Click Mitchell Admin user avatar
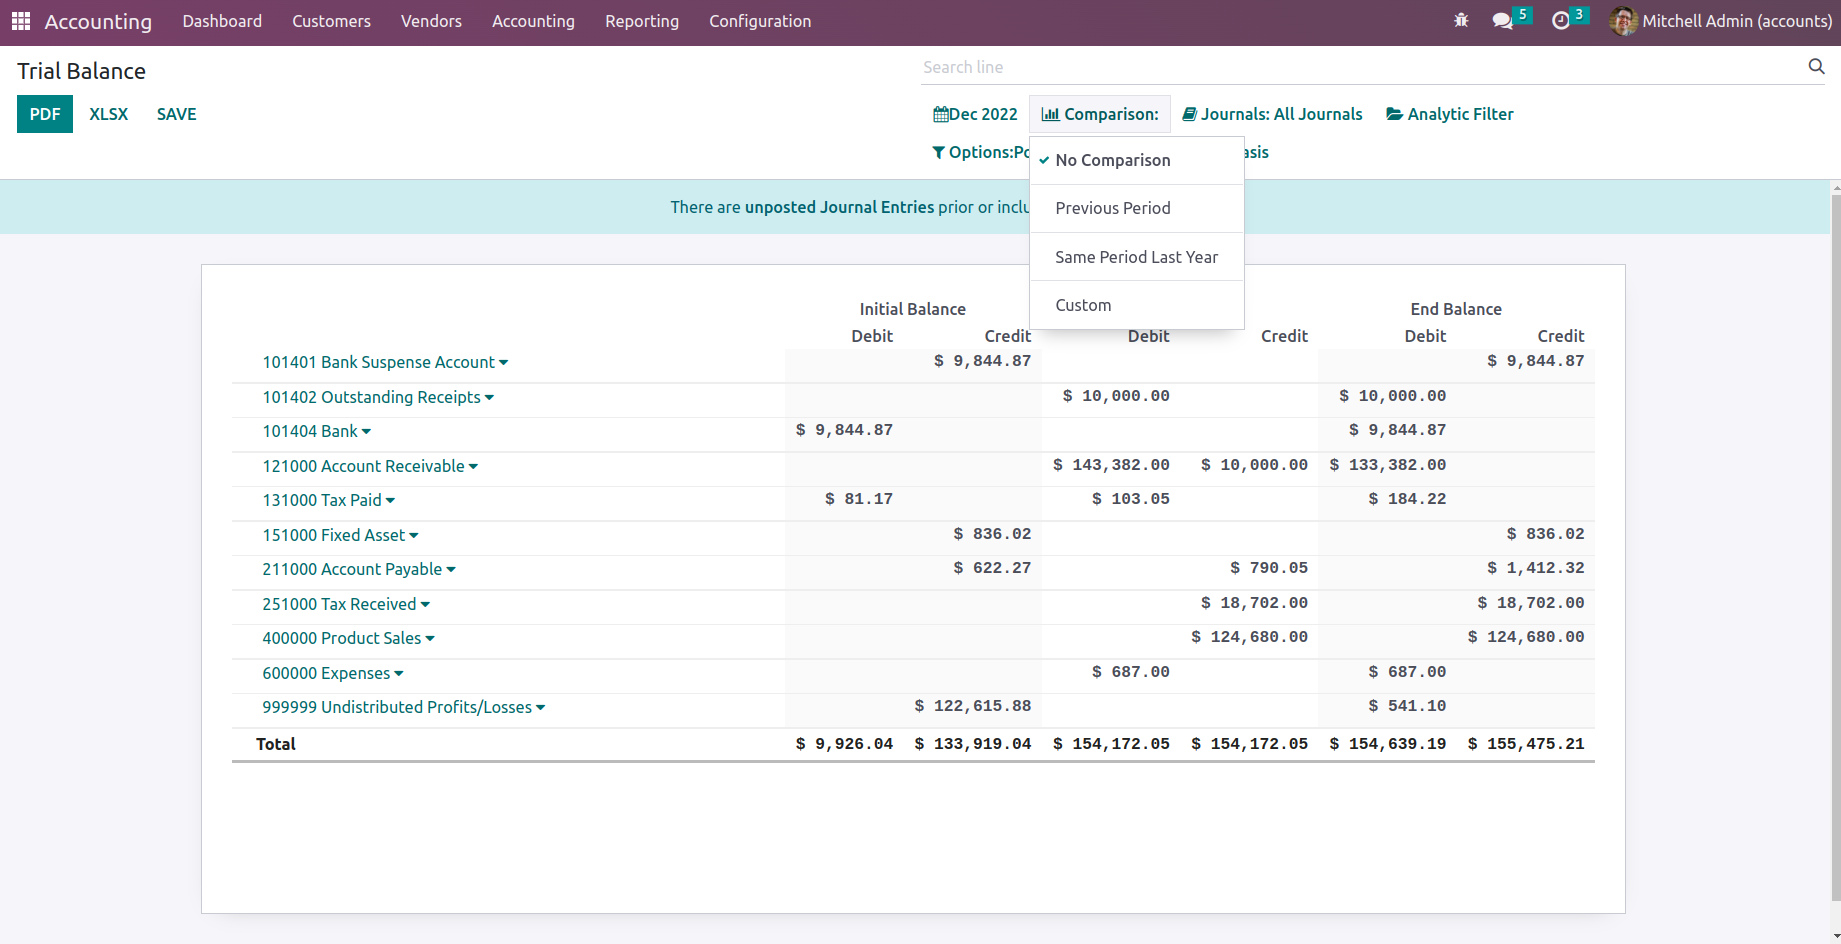1841x944 pixels. tap(1624, 21)
